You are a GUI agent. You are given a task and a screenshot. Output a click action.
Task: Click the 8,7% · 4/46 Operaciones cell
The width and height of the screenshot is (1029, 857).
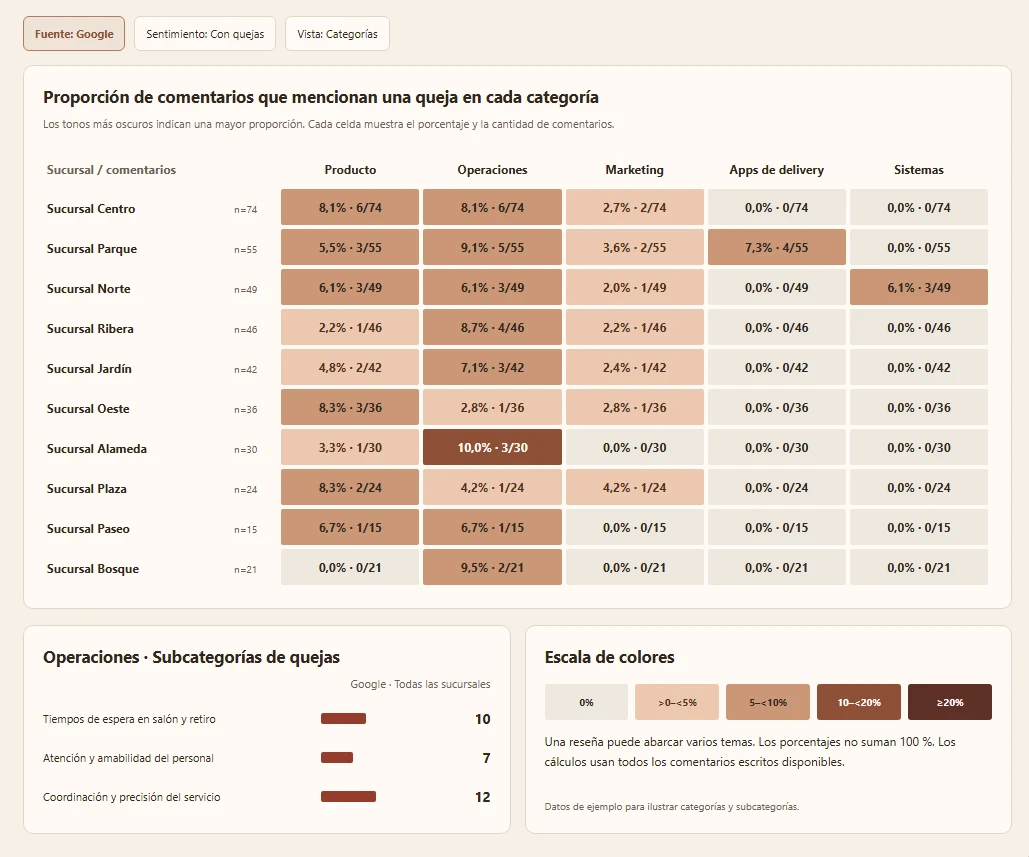tap(492, 327)
